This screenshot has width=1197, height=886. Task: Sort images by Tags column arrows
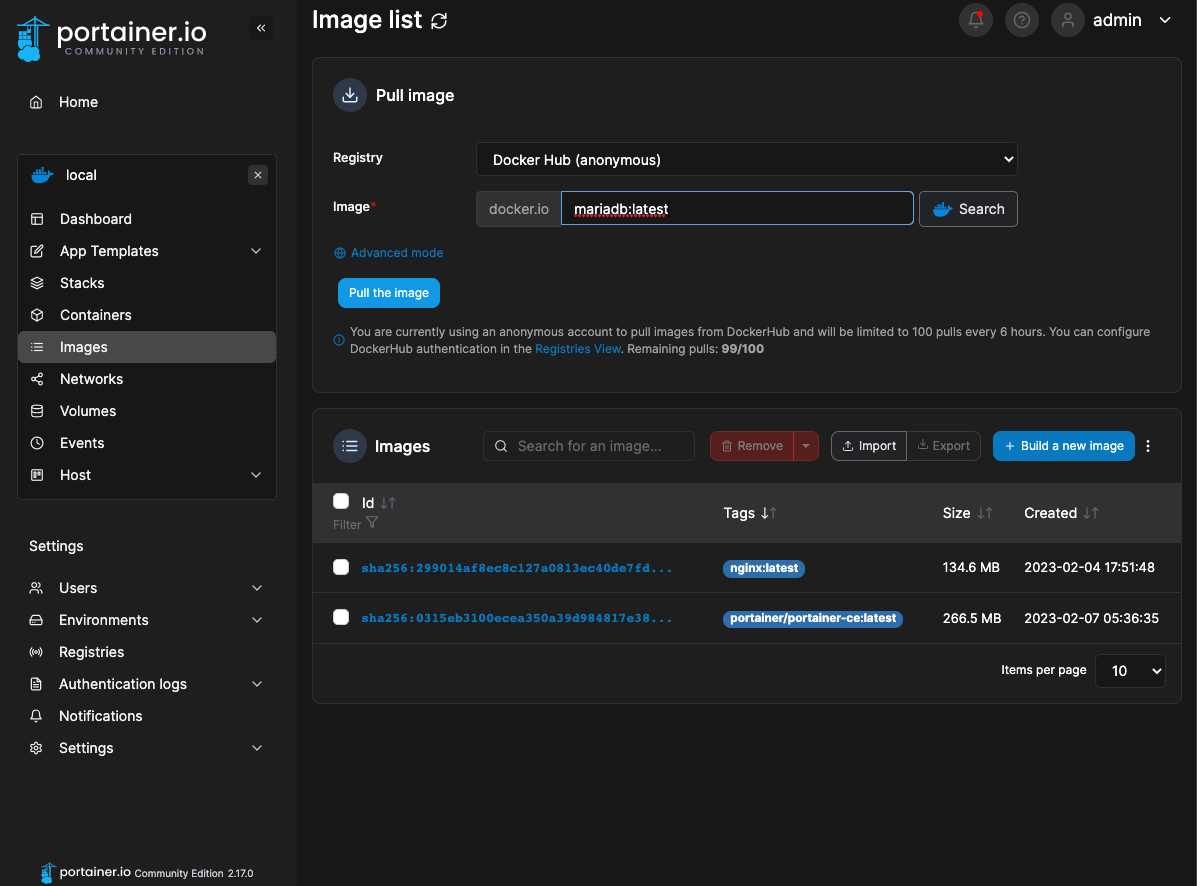point(768,513)
